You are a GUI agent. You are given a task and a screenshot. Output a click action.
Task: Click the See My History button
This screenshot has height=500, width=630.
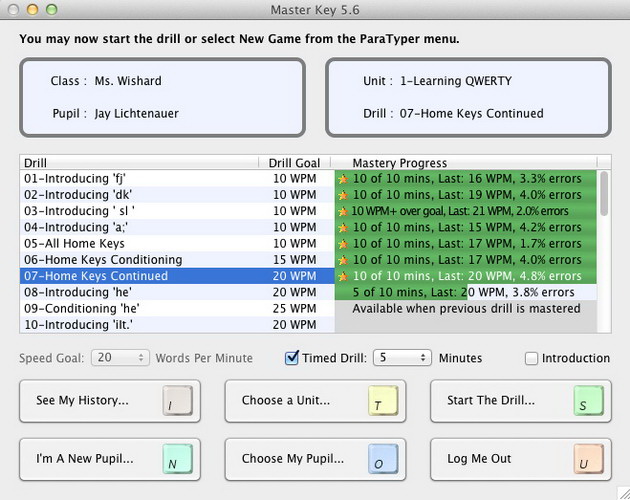[110, 401]
